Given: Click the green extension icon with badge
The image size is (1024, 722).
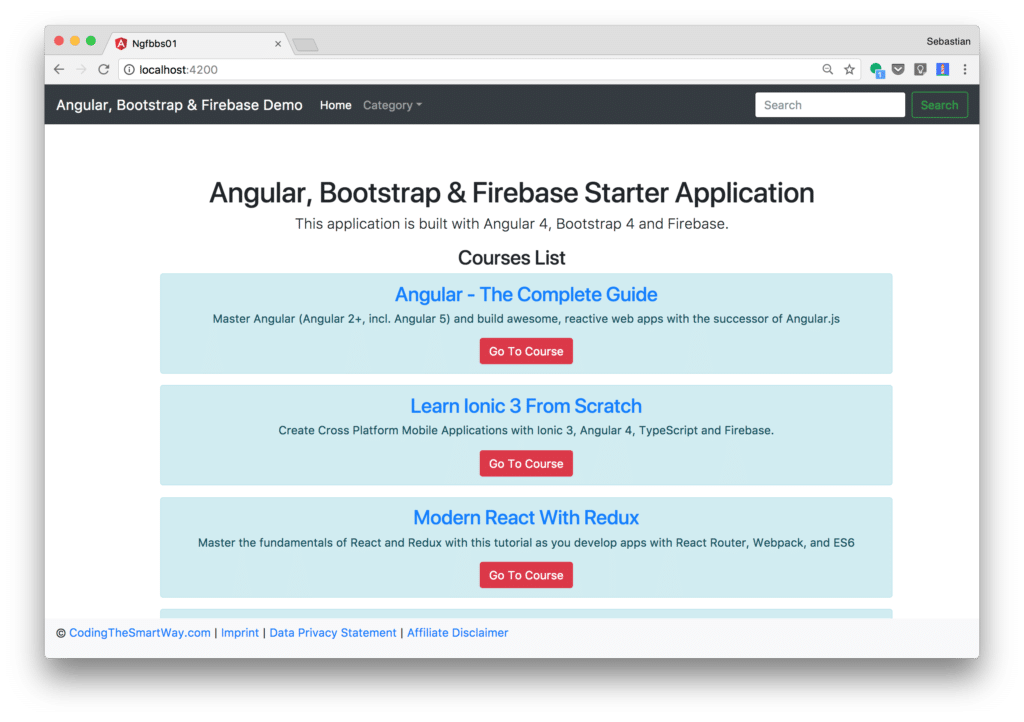Looking at the screenshot, I should tap(876, 70).
